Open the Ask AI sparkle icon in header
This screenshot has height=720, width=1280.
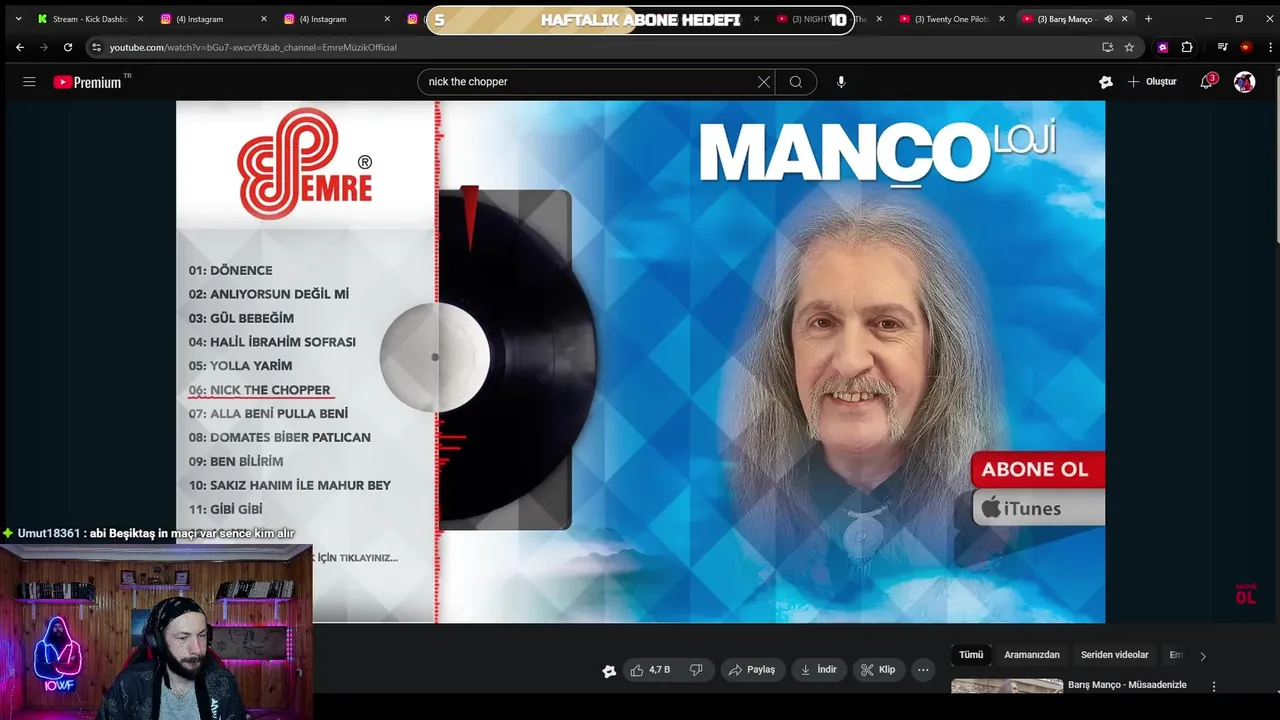1105,82
